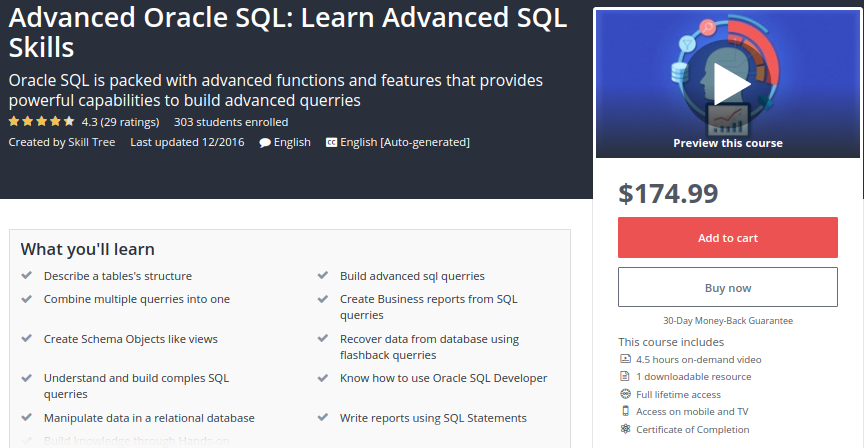864x448 pixels.
Task: Click the Full lifetime access icon
Action: (625, 393)
